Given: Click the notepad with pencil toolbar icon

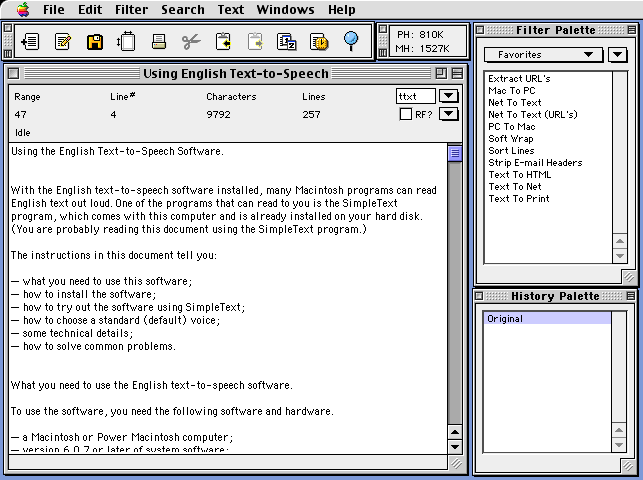Looking at the screenshot, I should tap(63, 42).
